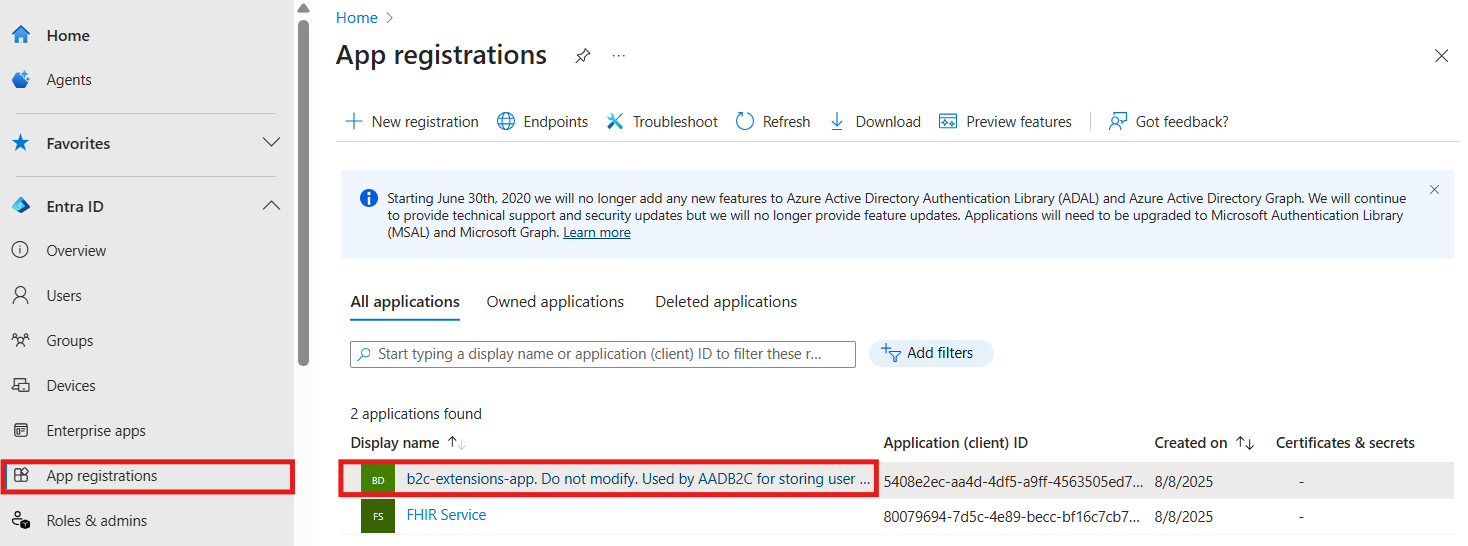
Task: Click the New registration button label
Action: (x=425, y=122)
